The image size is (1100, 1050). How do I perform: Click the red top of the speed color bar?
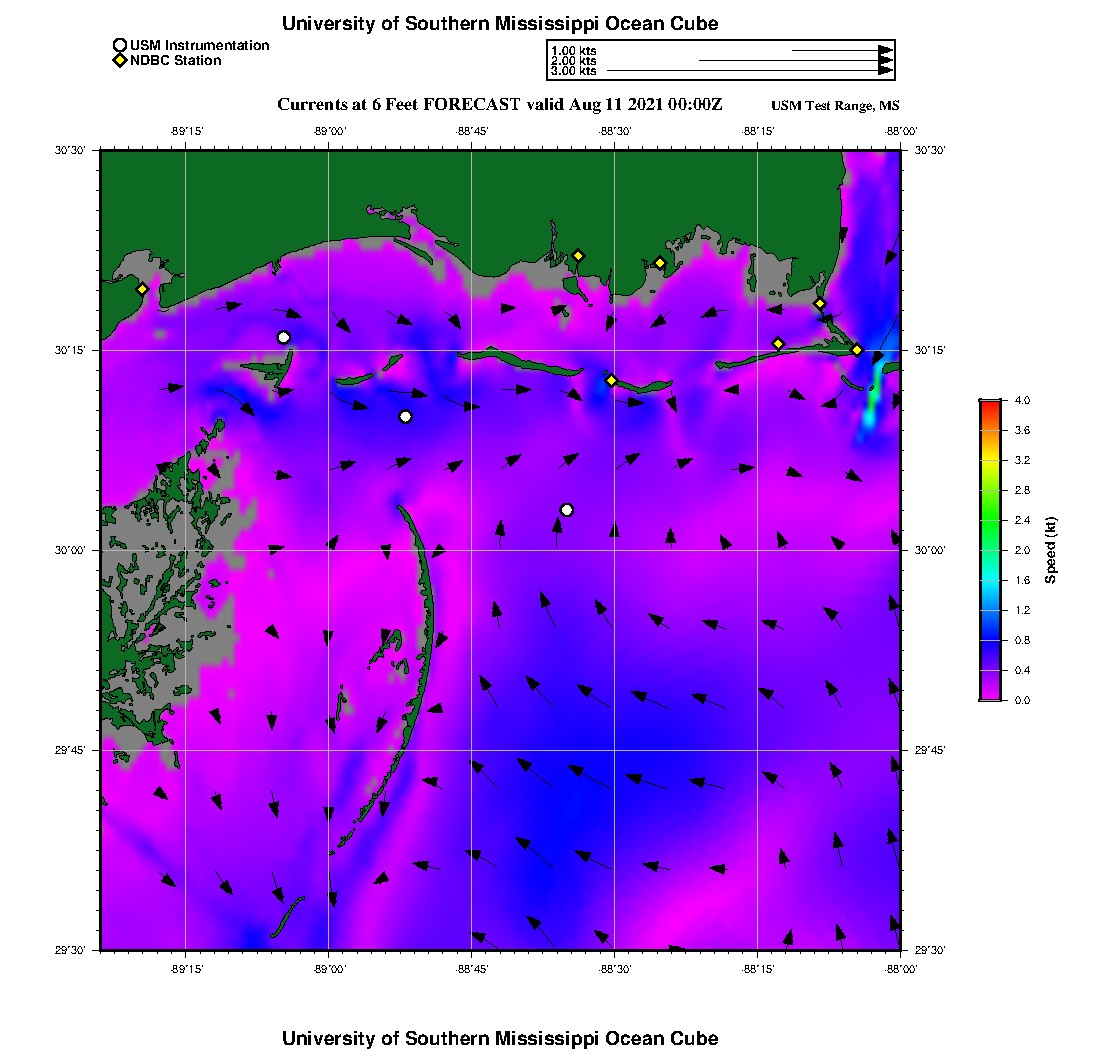point(990,404)
